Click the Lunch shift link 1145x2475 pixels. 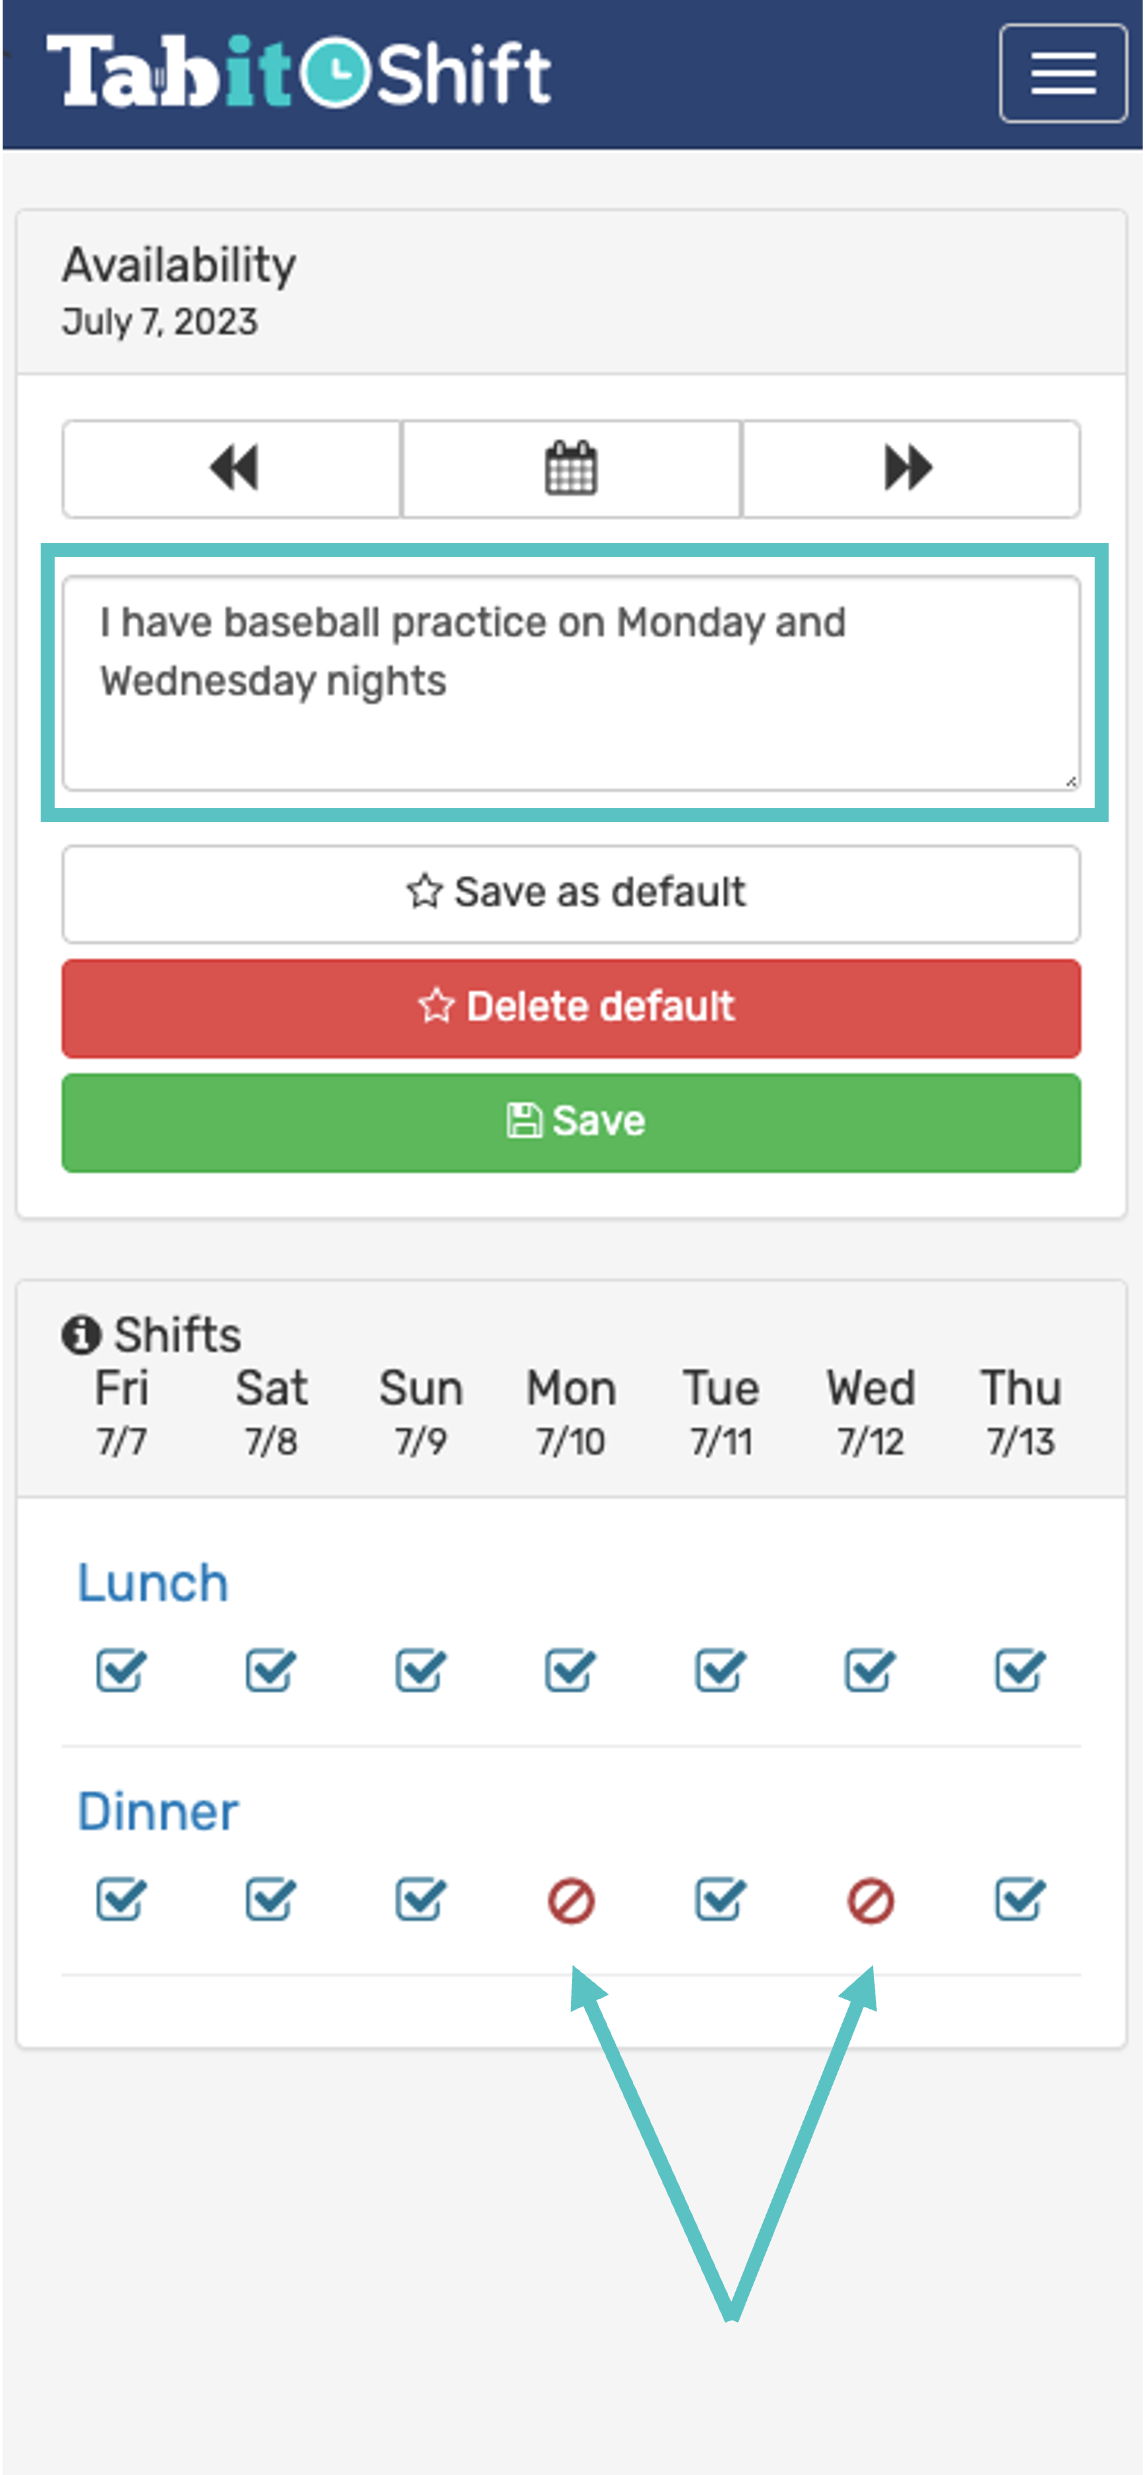(x=153, y=1583)
